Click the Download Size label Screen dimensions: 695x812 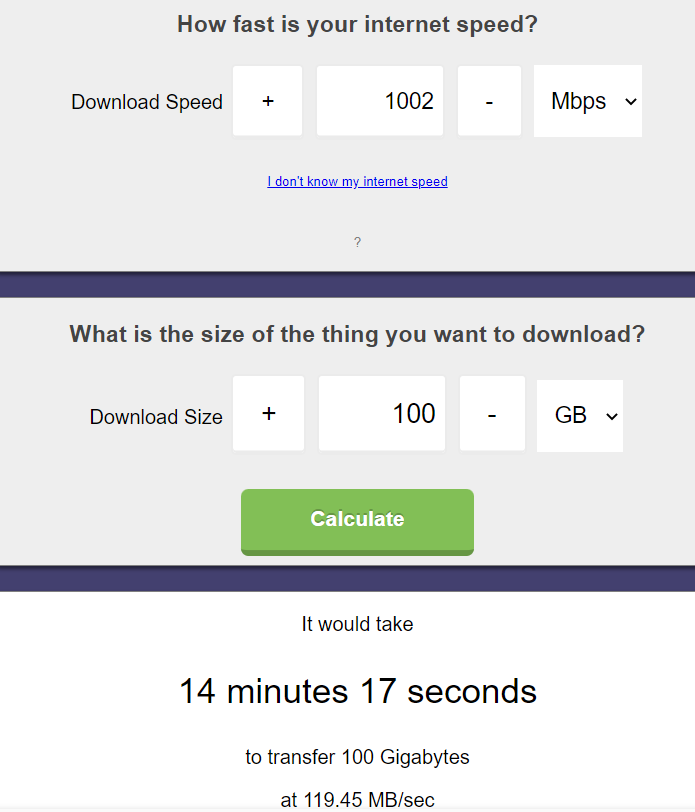156,417
